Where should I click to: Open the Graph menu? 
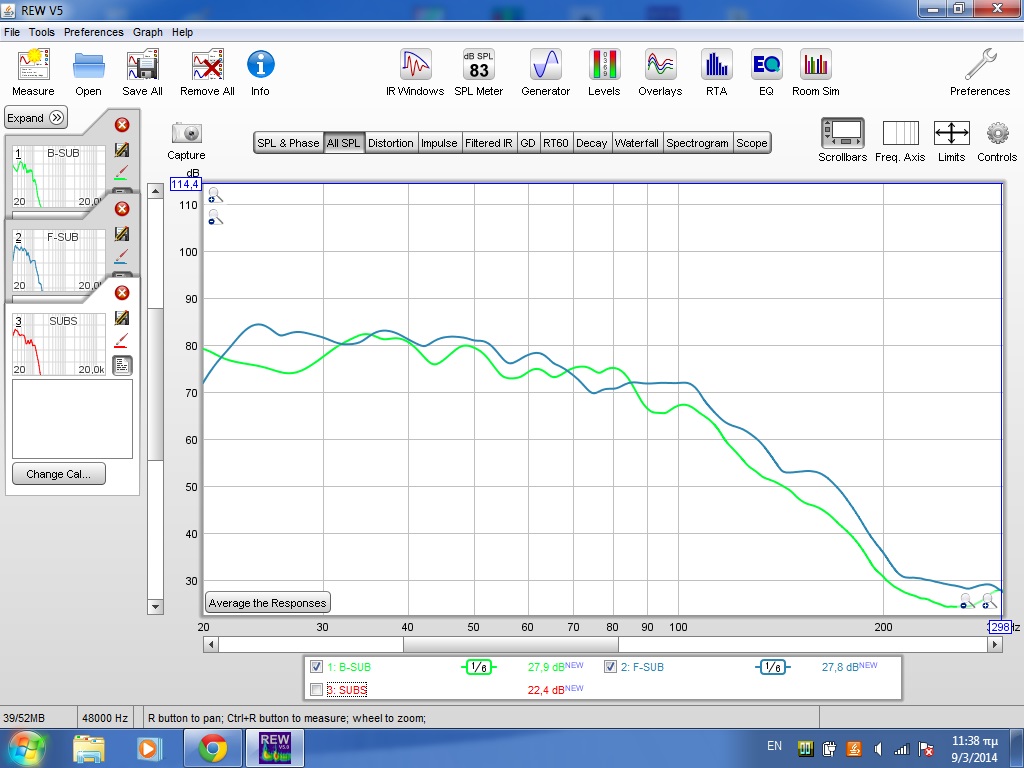point(148,32)
